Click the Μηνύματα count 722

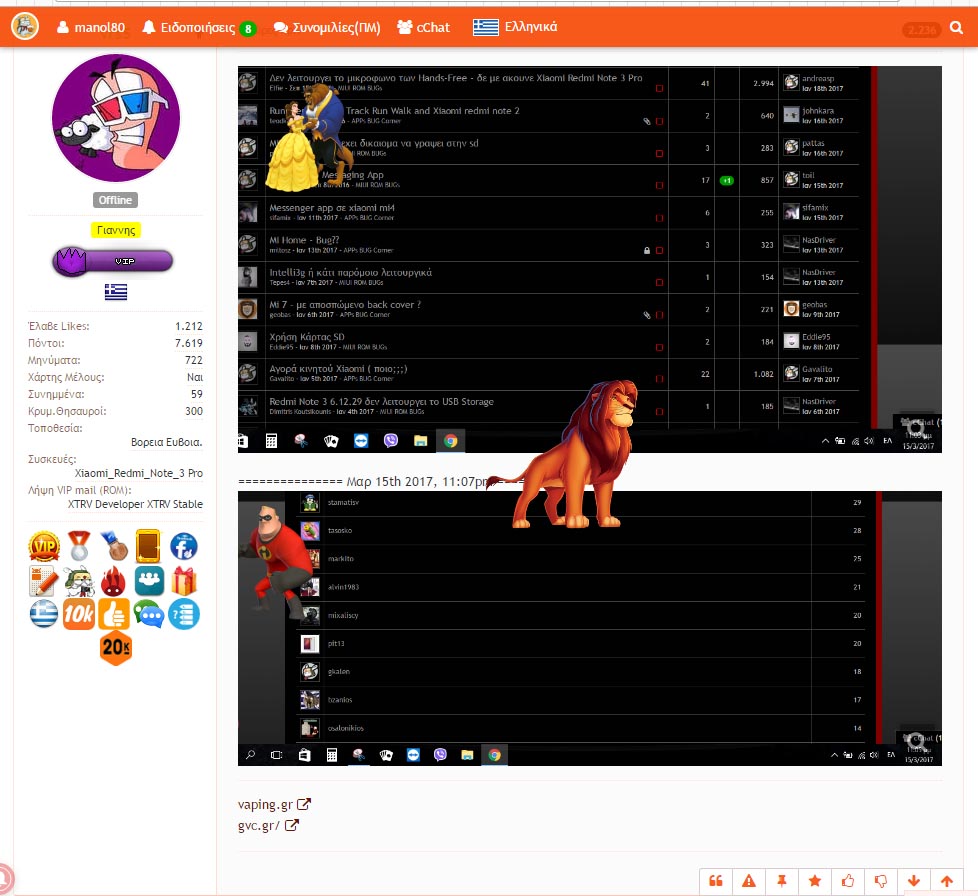[194, 360]
